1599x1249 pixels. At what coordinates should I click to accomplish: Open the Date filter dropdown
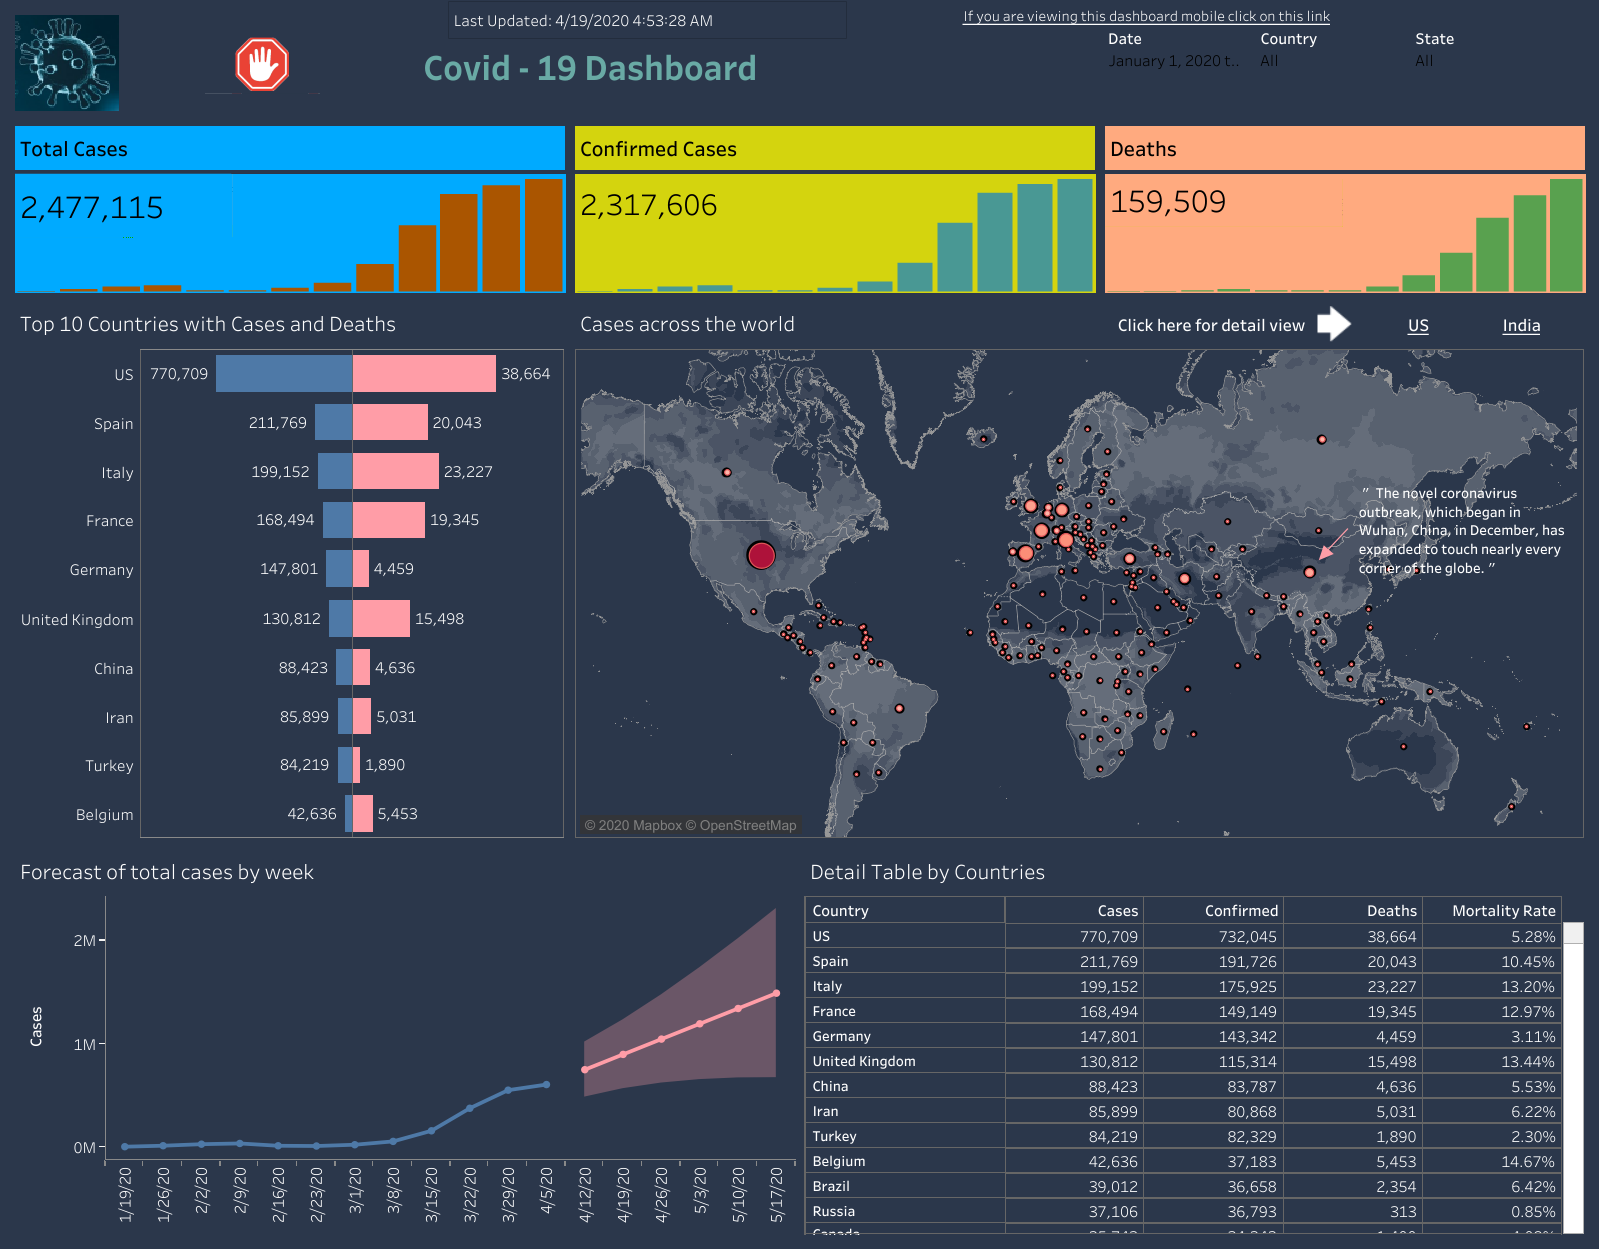click(x=1173, y=61)
